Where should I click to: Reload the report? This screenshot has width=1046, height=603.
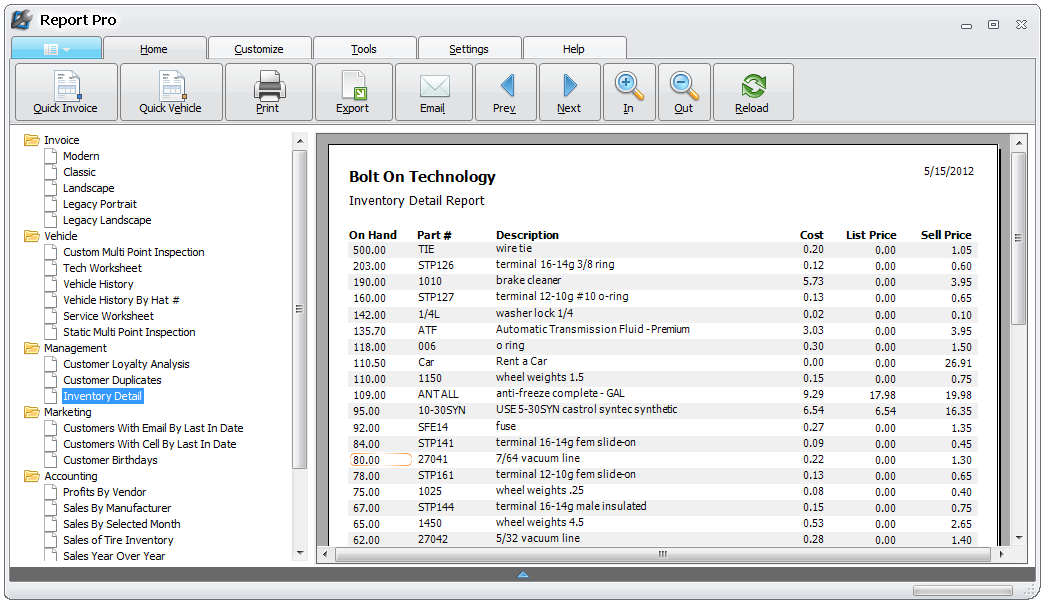pyautogui.click(x=753, y=92)
